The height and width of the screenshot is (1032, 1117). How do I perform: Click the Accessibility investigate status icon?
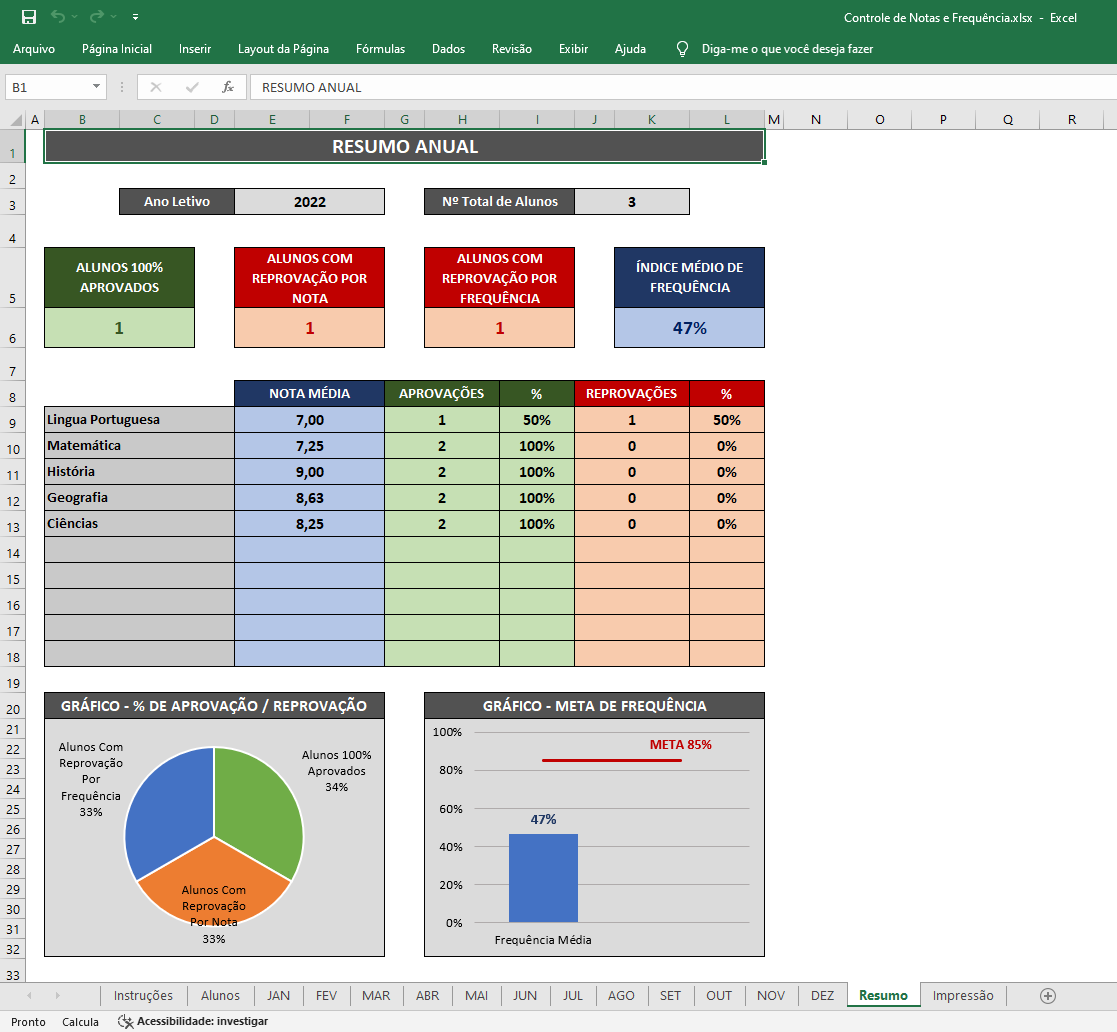tap(125, 1021)
